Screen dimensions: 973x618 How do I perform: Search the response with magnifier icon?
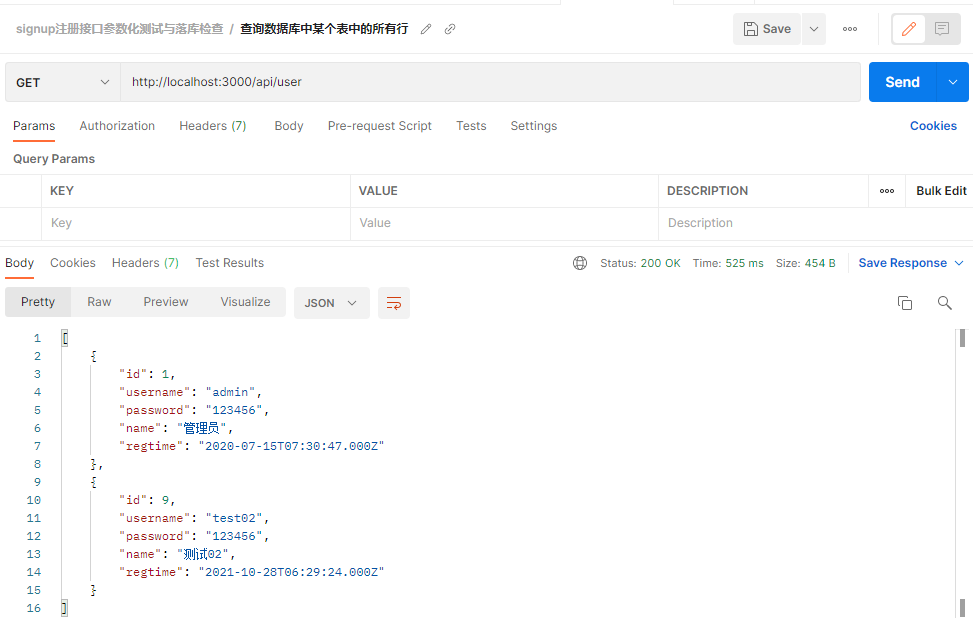944,303
